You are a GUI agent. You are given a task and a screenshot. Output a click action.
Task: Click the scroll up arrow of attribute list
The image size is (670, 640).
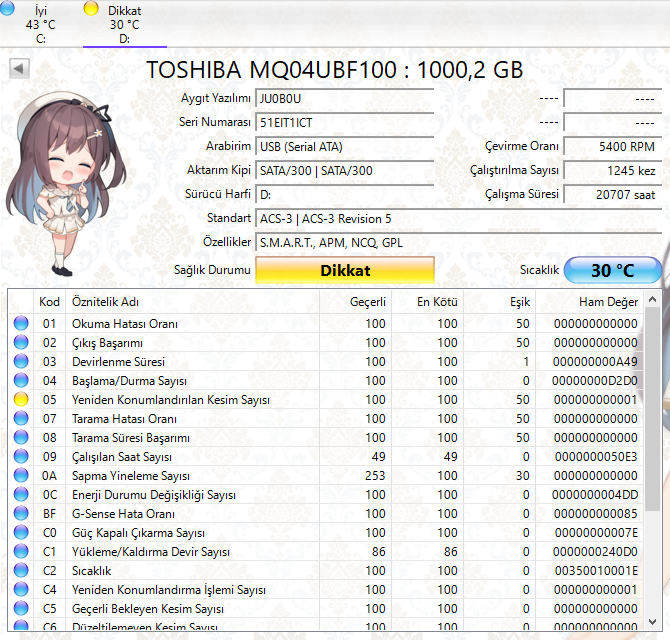pyautogui.click(x=652, y=299)
